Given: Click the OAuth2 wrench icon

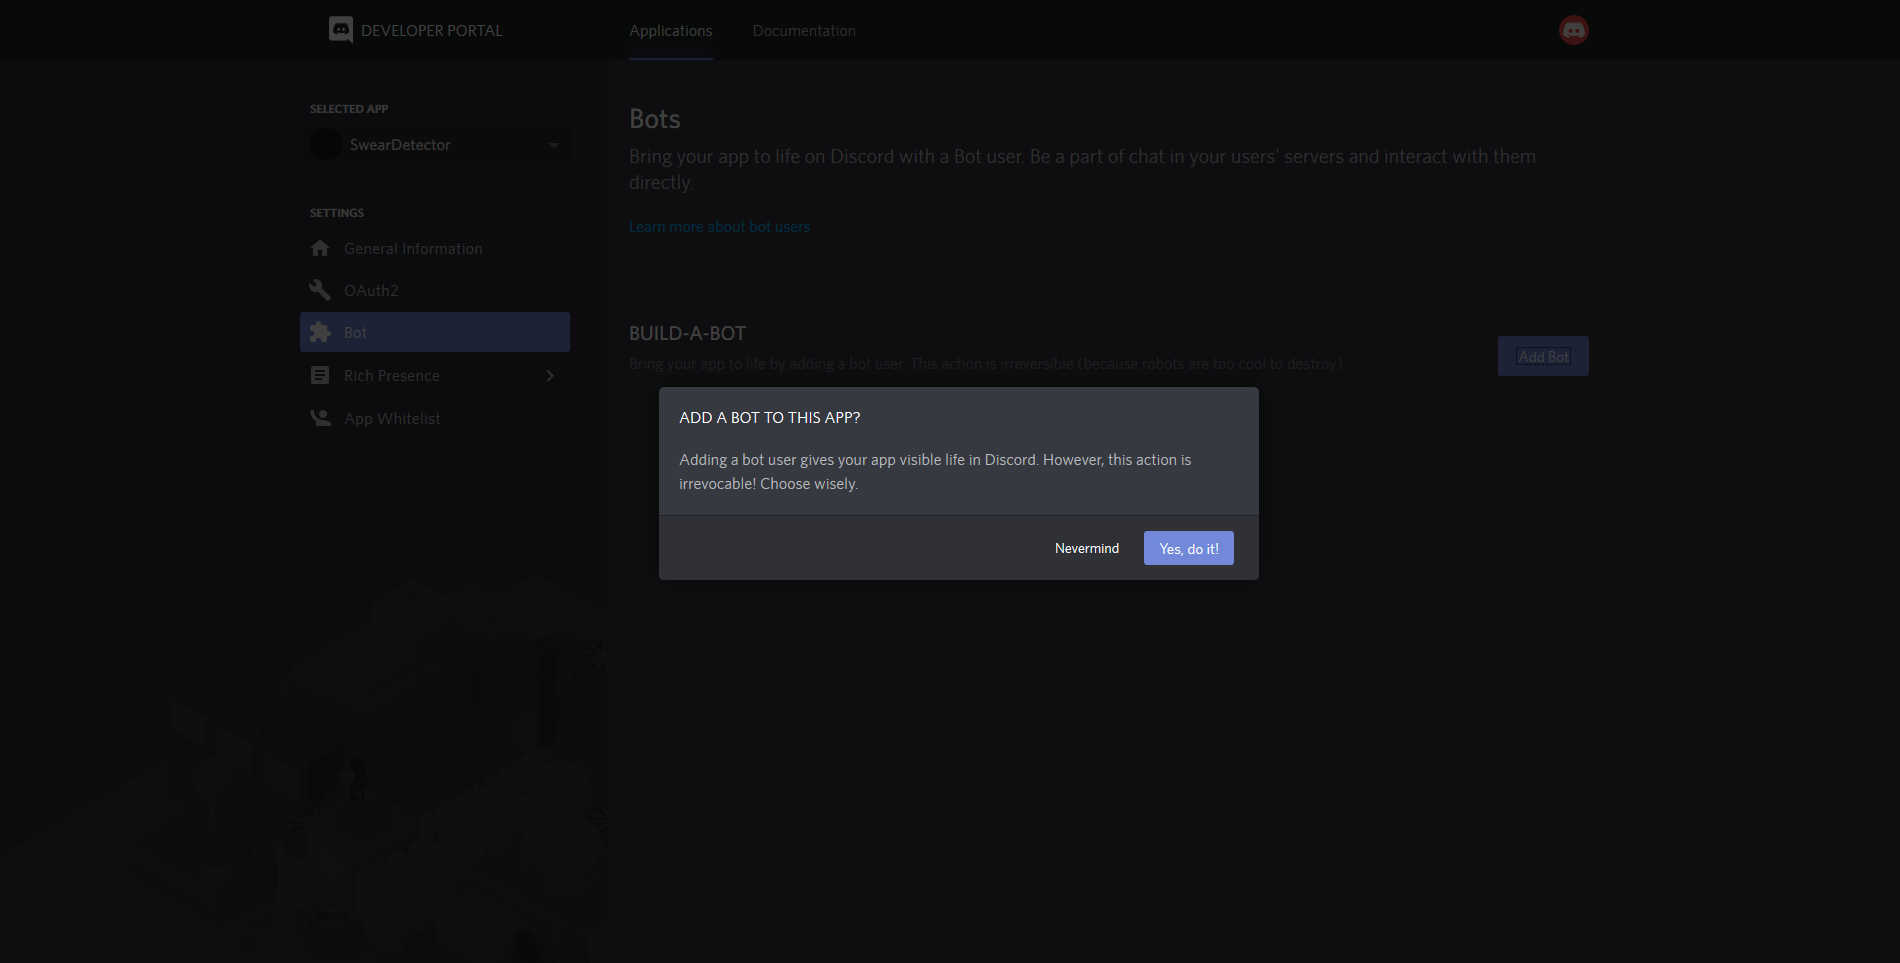Looking at the screenshot, I should pyautogui.click(x=320, y=290).
